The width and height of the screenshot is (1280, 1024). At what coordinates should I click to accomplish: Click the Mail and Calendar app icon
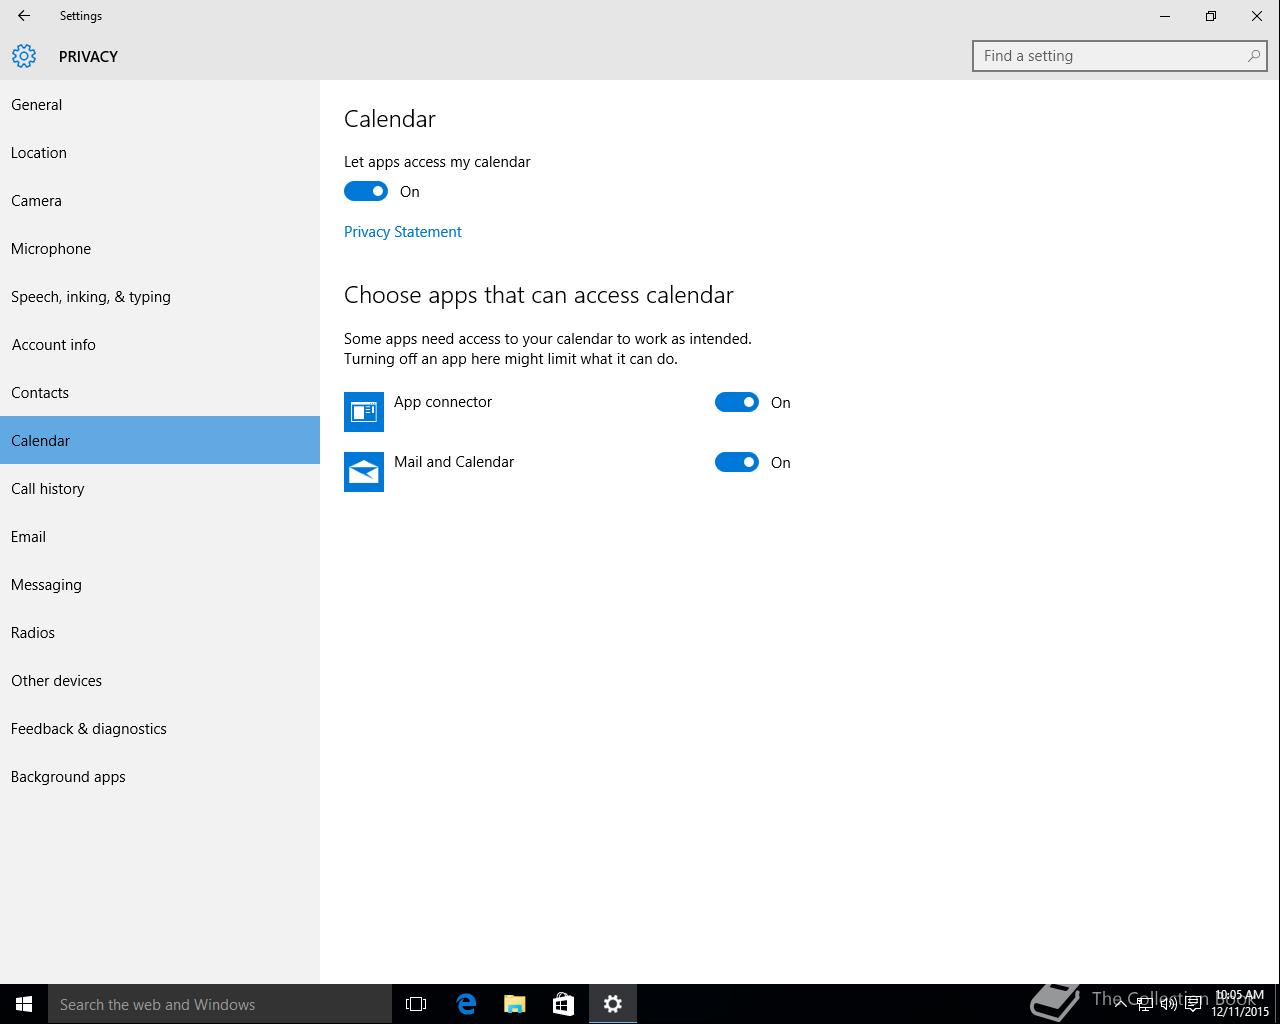pos(364,472)
